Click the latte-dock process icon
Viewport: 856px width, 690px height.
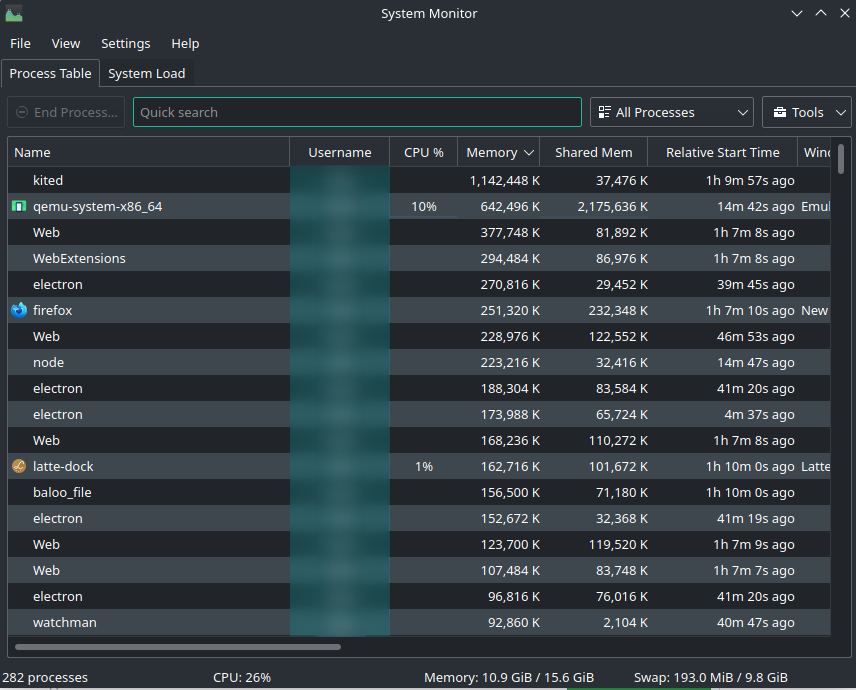pos(19,466)
